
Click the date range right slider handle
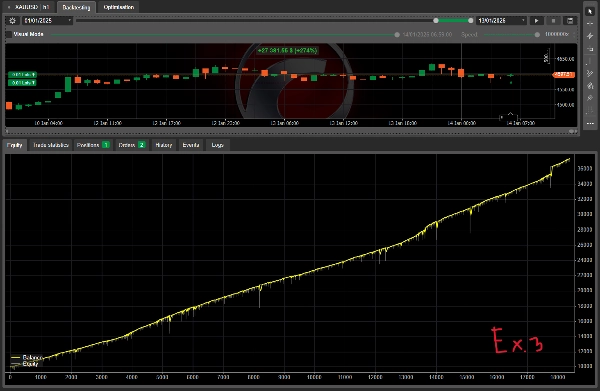470,21
